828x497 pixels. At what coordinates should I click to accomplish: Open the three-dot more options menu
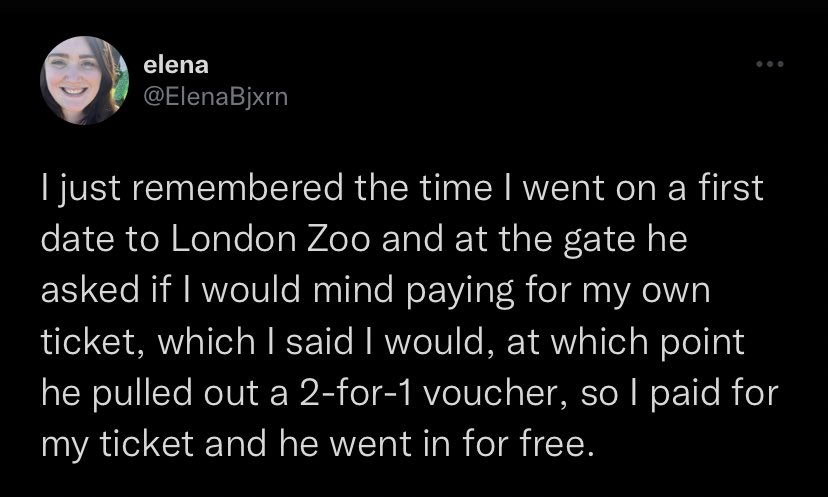[768, 66]
